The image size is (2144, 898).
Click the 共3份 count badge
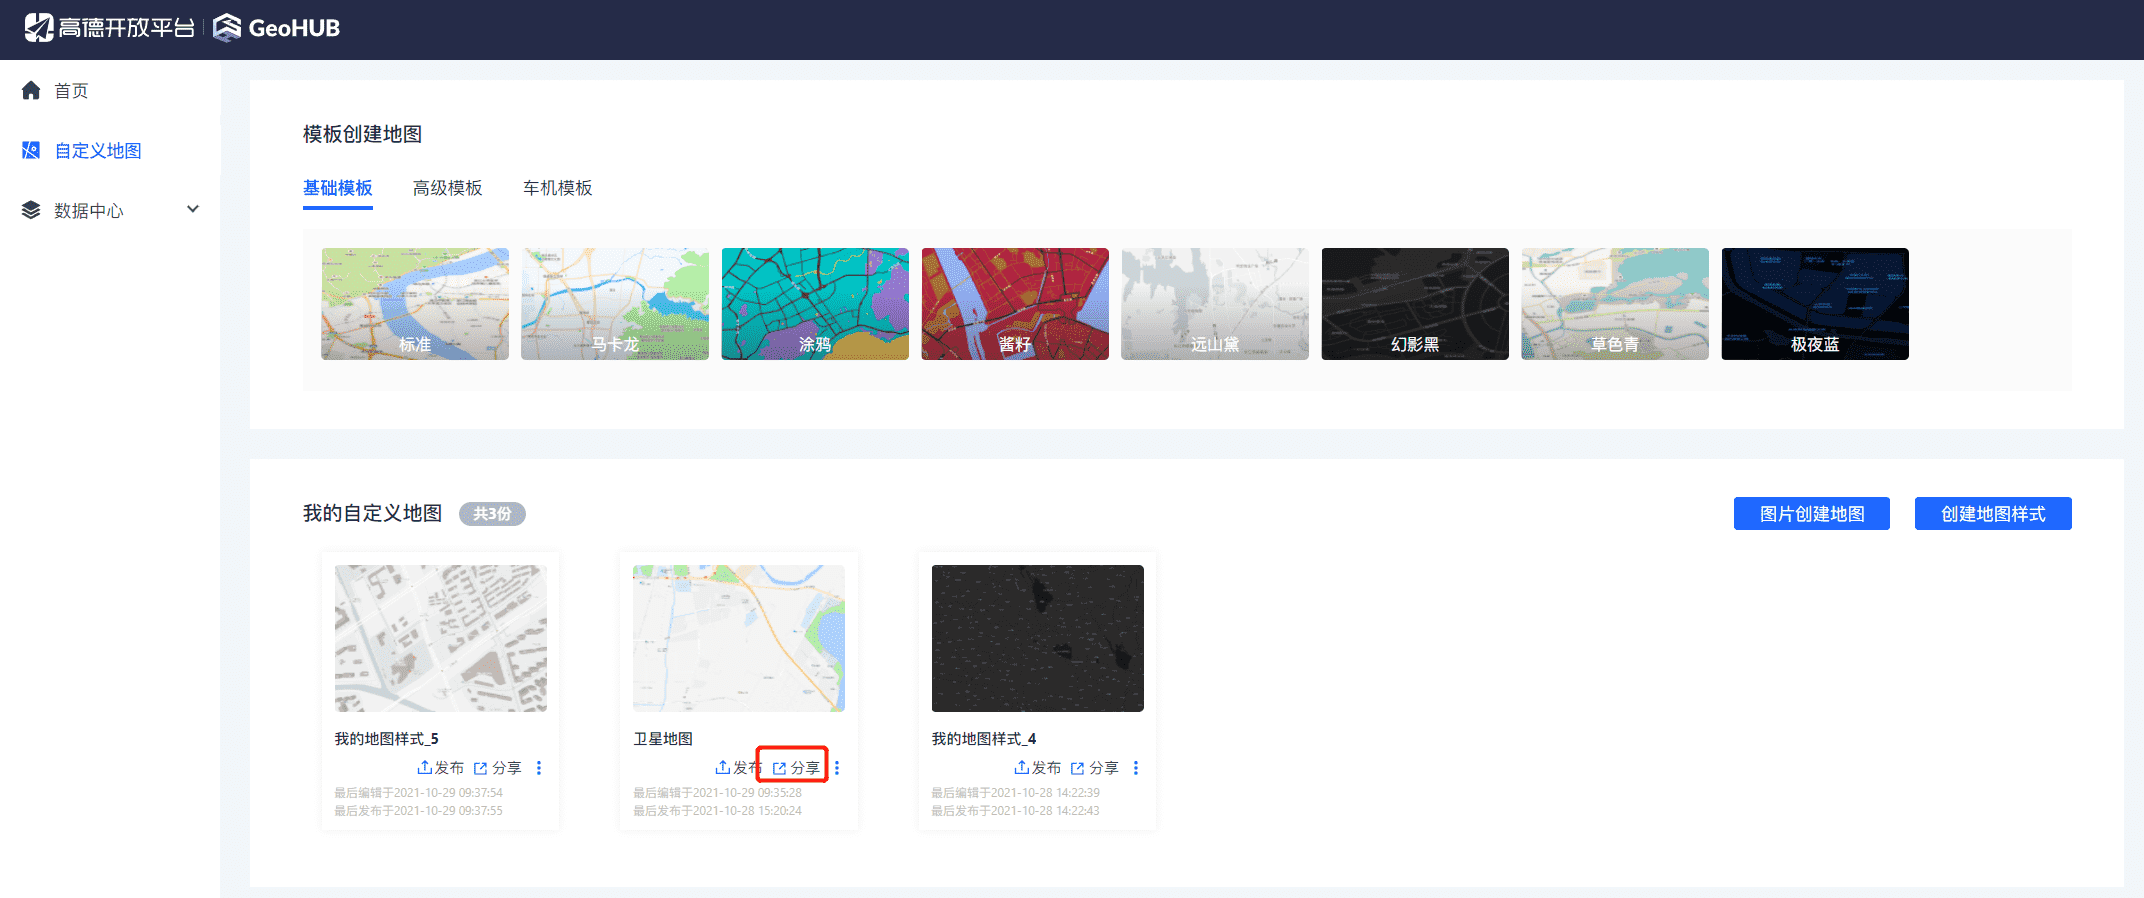coord(492,514)
